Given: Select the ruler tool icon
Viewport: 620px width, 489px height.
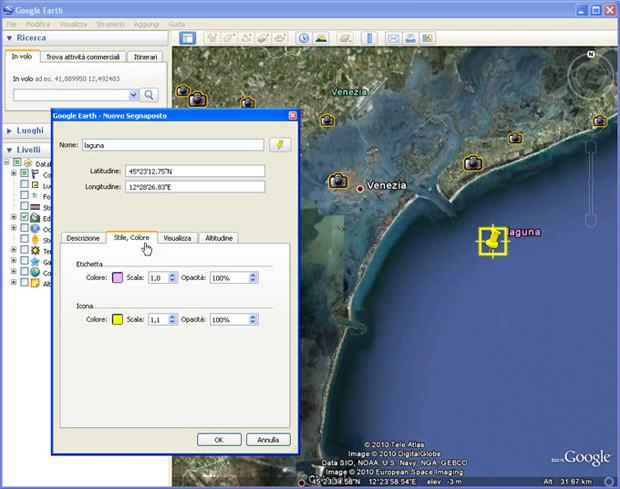Looking at the screenshot, I should pos(369,38).
